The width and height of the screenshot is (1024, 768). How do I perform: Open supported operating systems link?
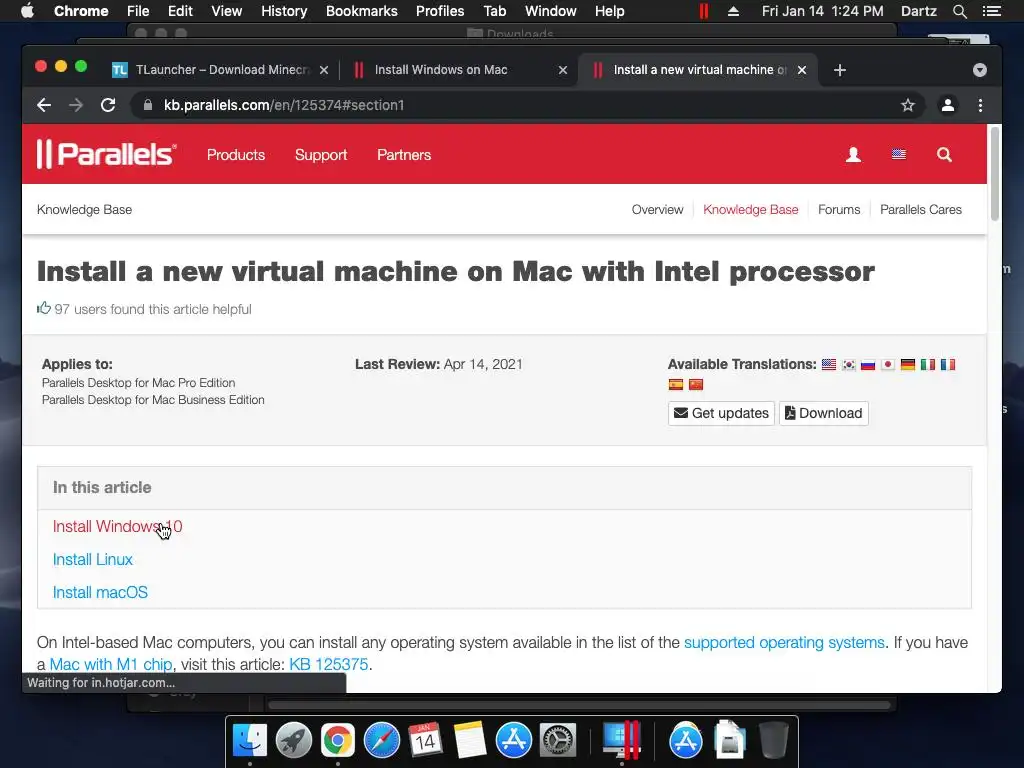(784, 643)
